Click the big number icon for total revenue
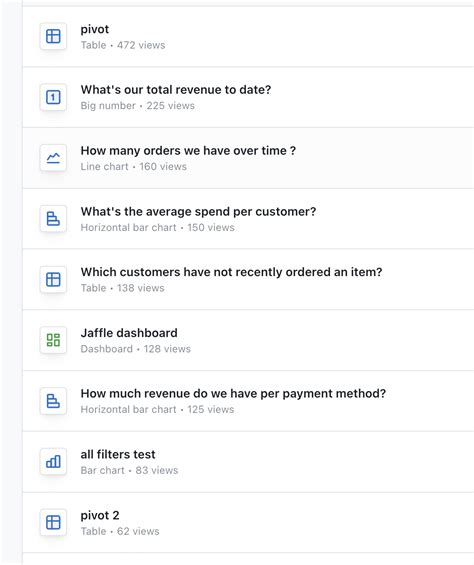Viewport: 474px width, 565px height. click(53, 97)
